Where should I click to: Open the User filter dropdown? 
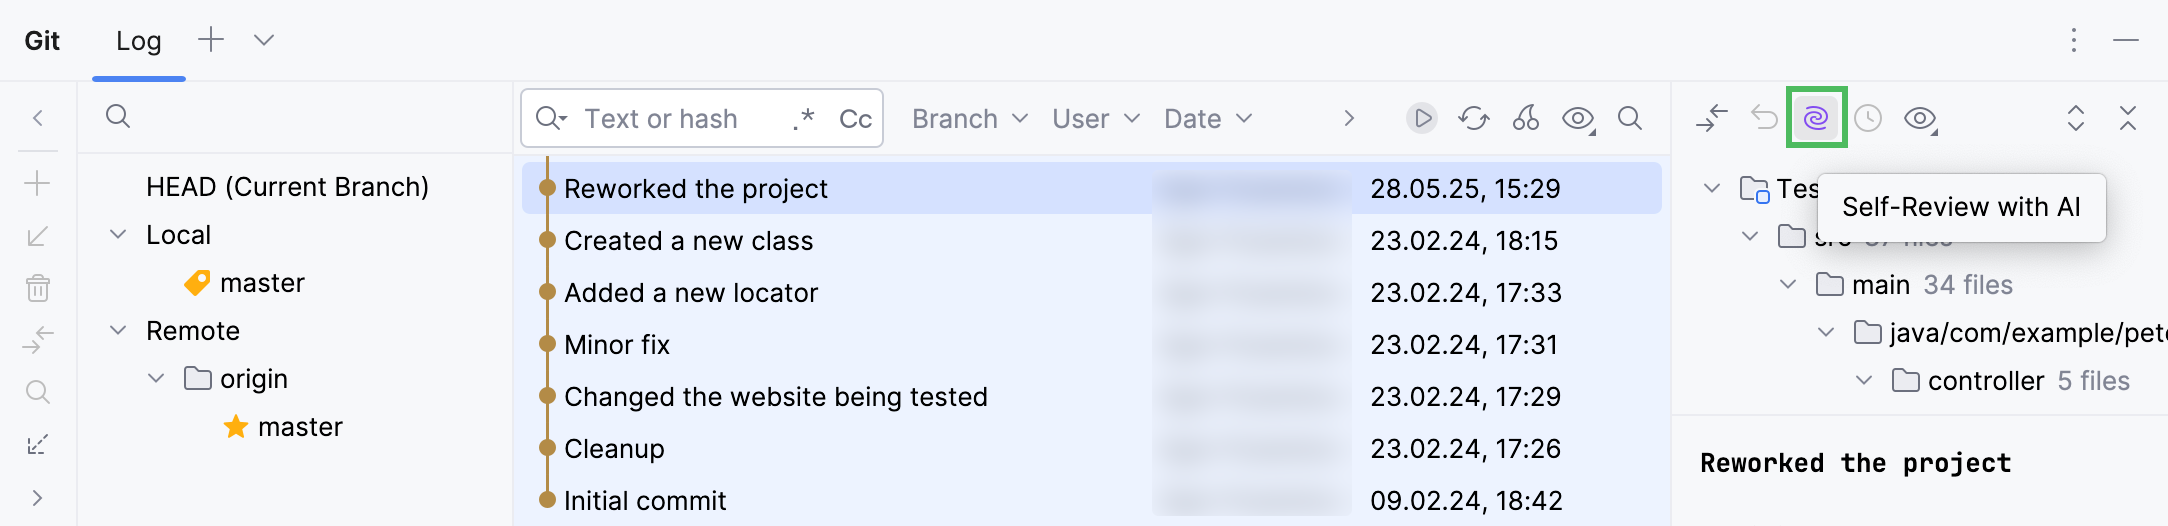1095,119
